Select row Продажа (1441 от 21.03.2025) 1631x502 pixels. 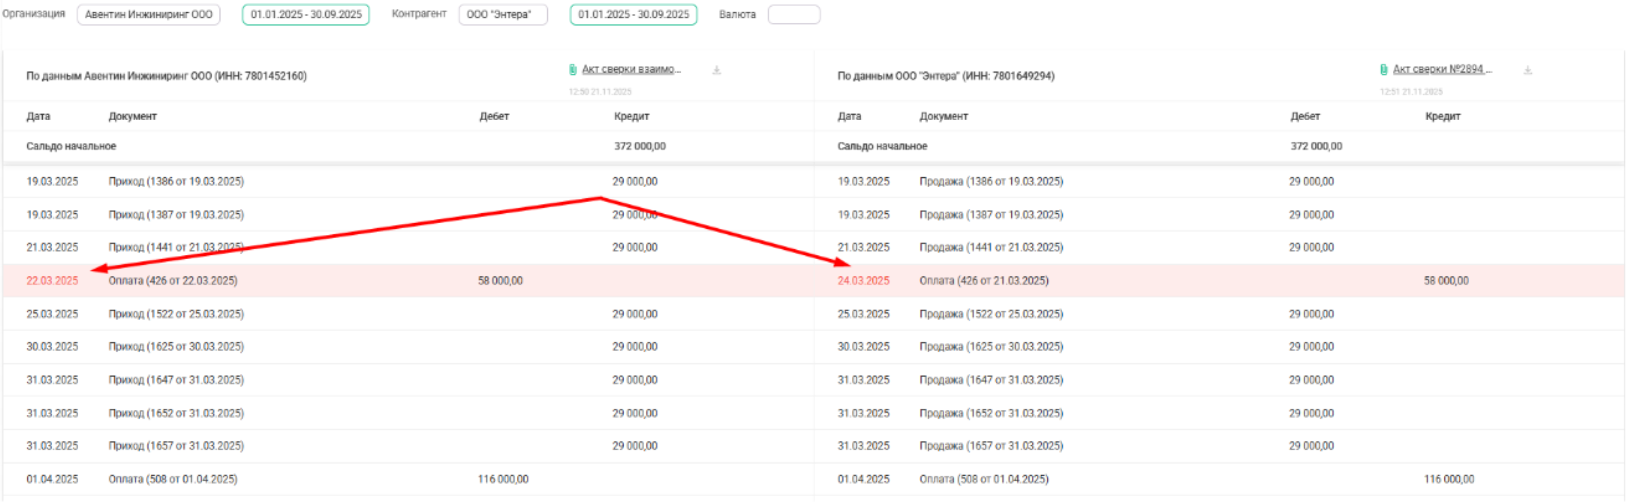1219,248
